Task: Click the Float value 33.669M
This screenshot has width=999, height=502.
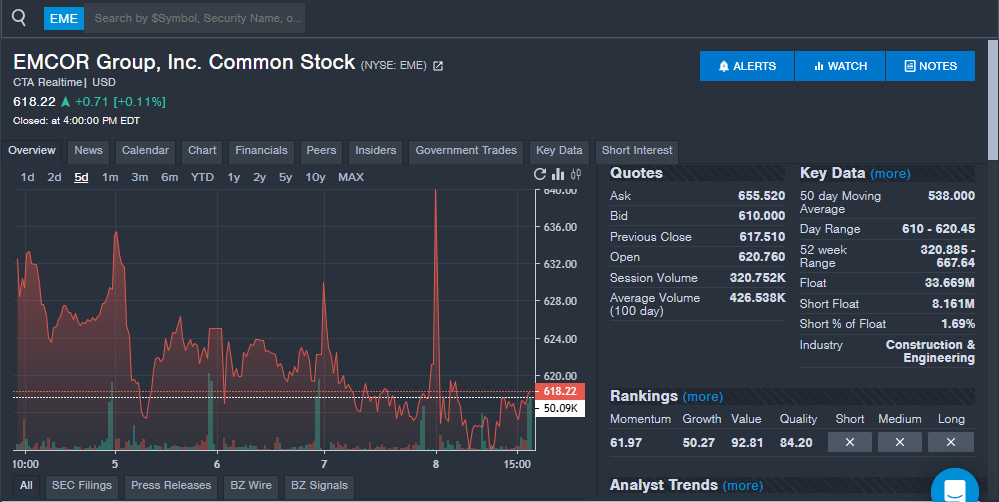Action: [x=950, y=283]
